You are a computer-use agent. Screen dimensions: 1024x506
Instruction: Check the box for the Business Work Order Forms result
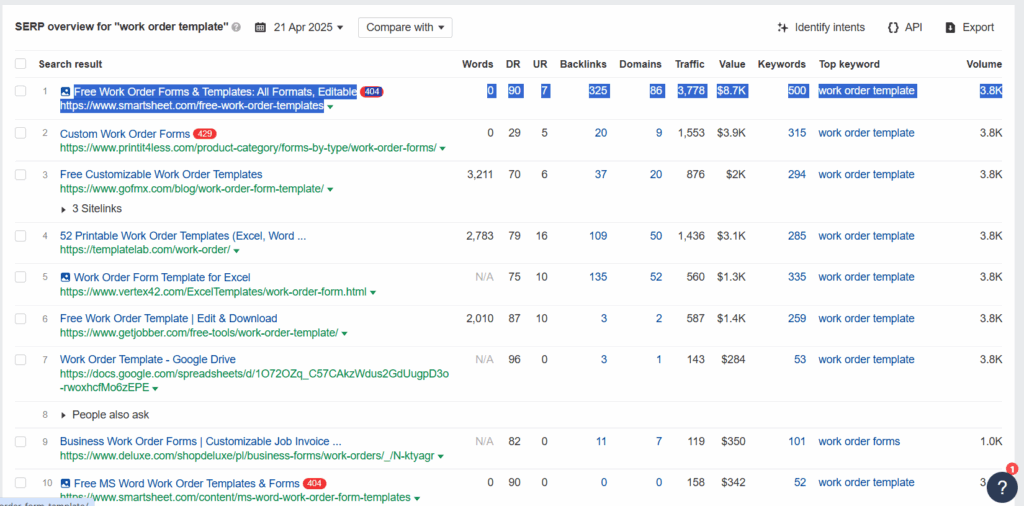(x=21, y=441)
